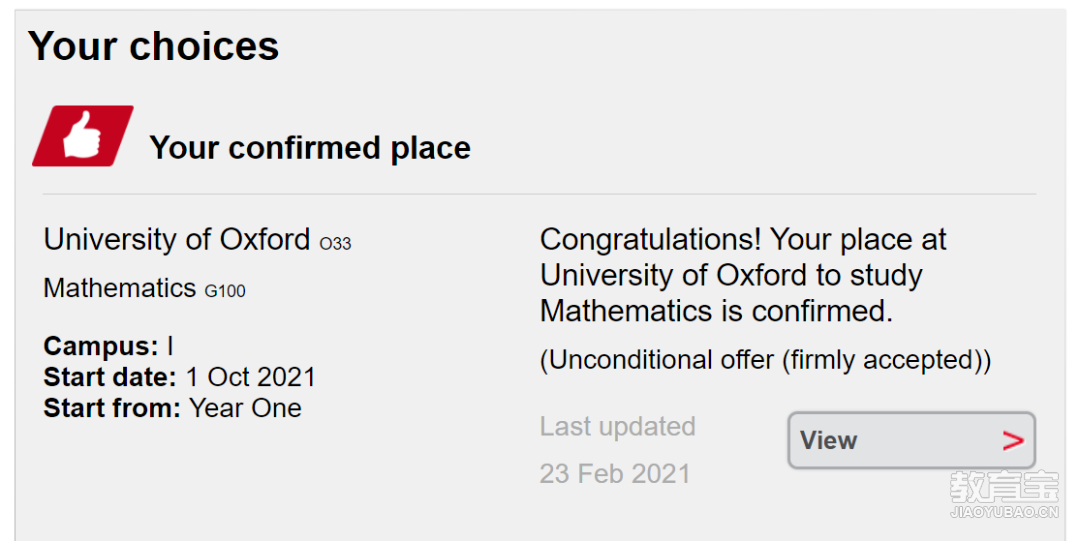
Task: Click University of Oxford institution name
Action: click(x=177, y=240)
